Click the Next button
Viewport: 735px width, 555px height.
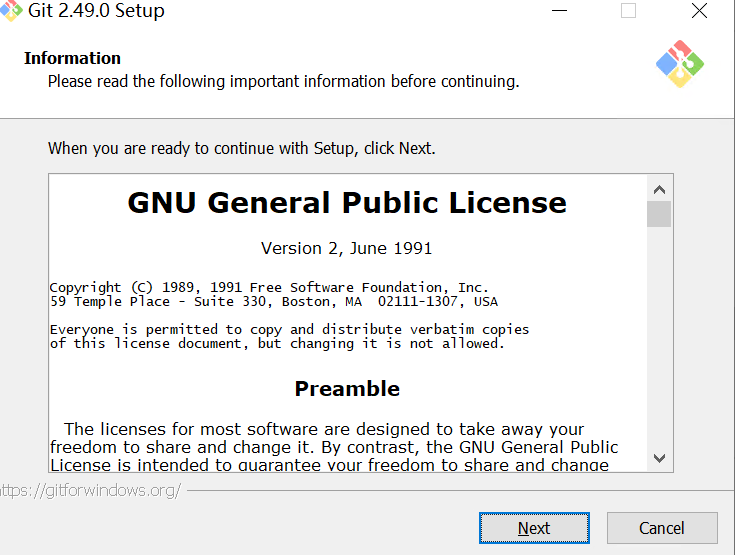click(534, 528)
